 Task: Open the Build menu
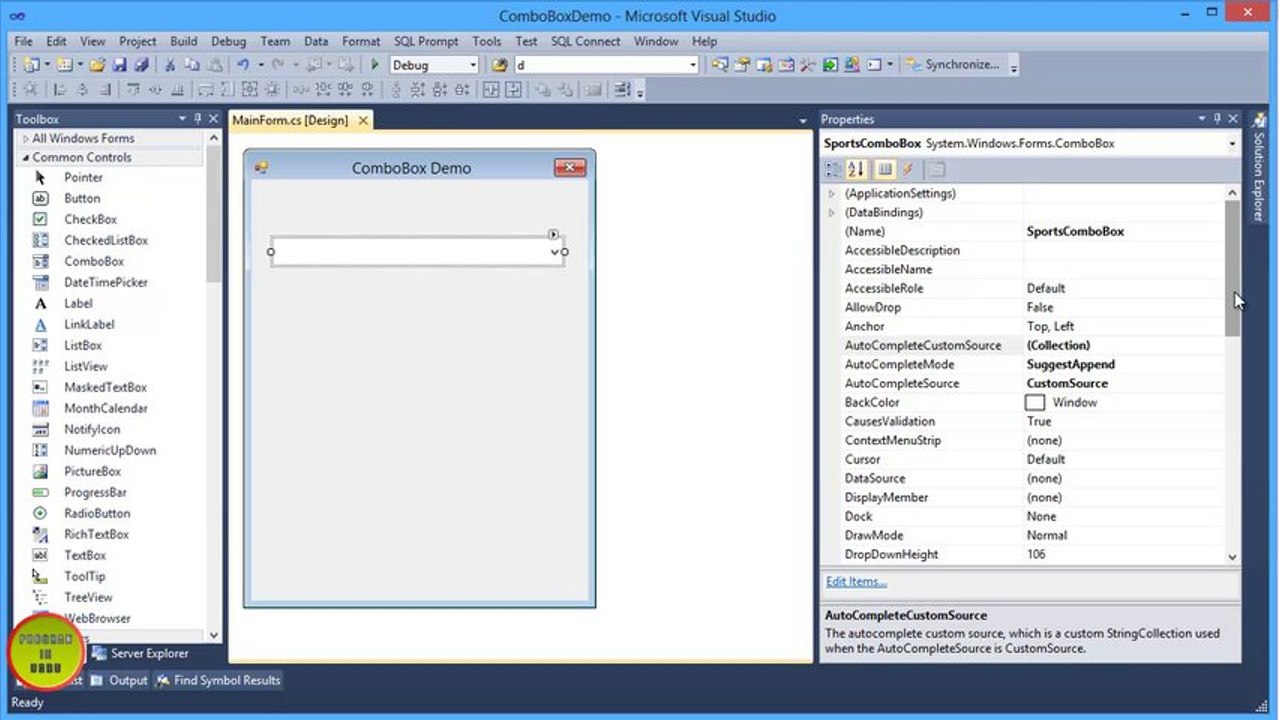tap(183, 41)
